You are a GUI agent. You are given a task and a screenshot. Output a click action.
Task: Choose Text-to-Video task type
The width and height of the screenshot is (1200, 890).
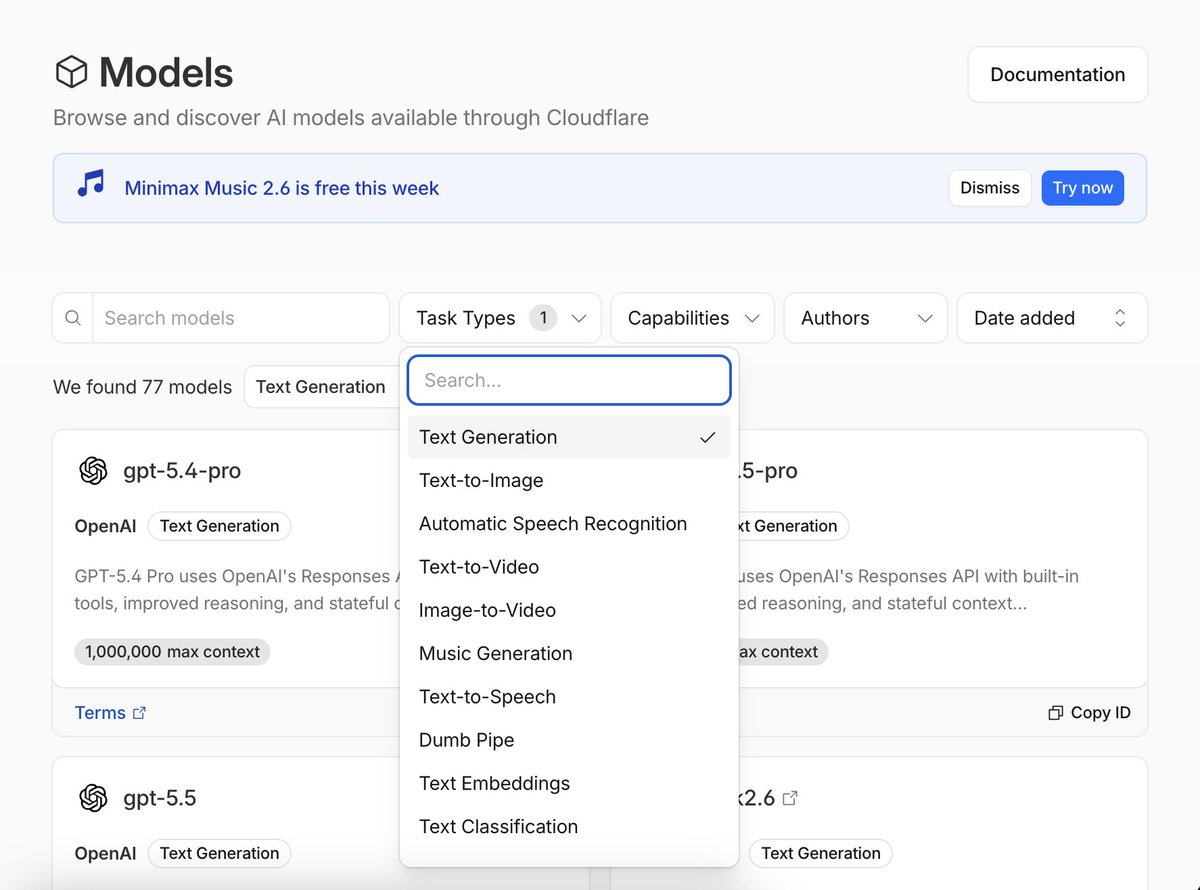coord(569,567)
